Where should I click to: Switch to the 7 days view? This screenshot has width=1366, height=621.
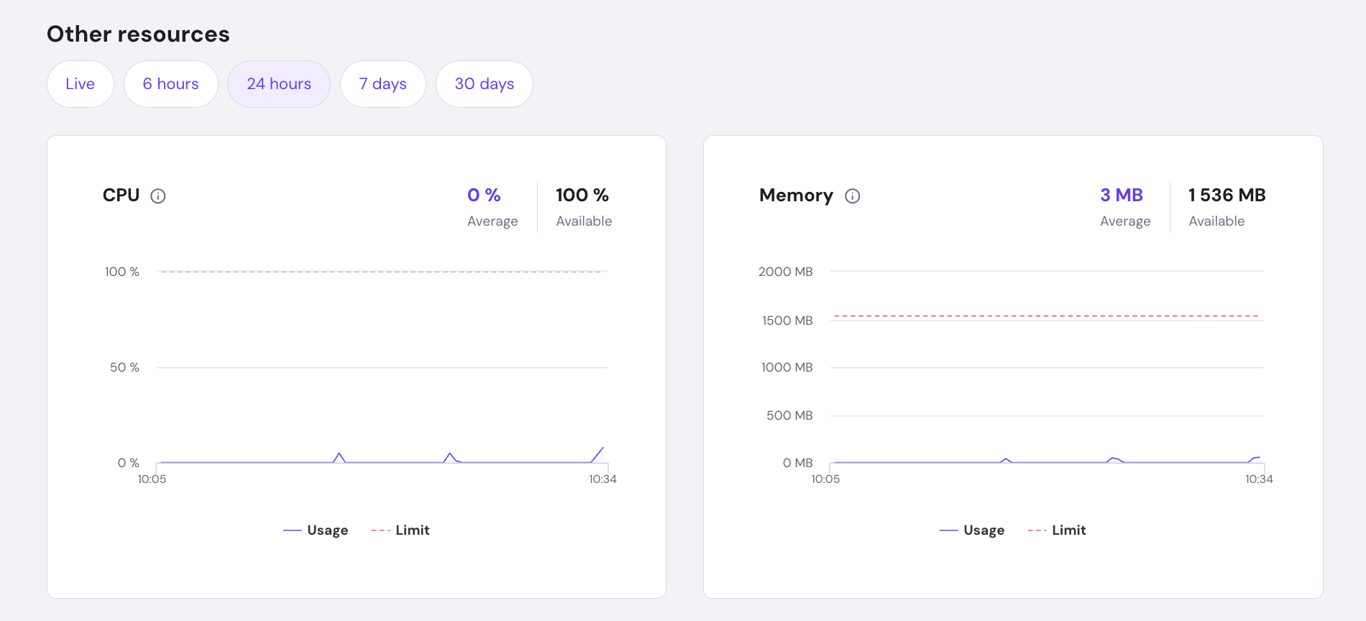[x=383, y=84]
